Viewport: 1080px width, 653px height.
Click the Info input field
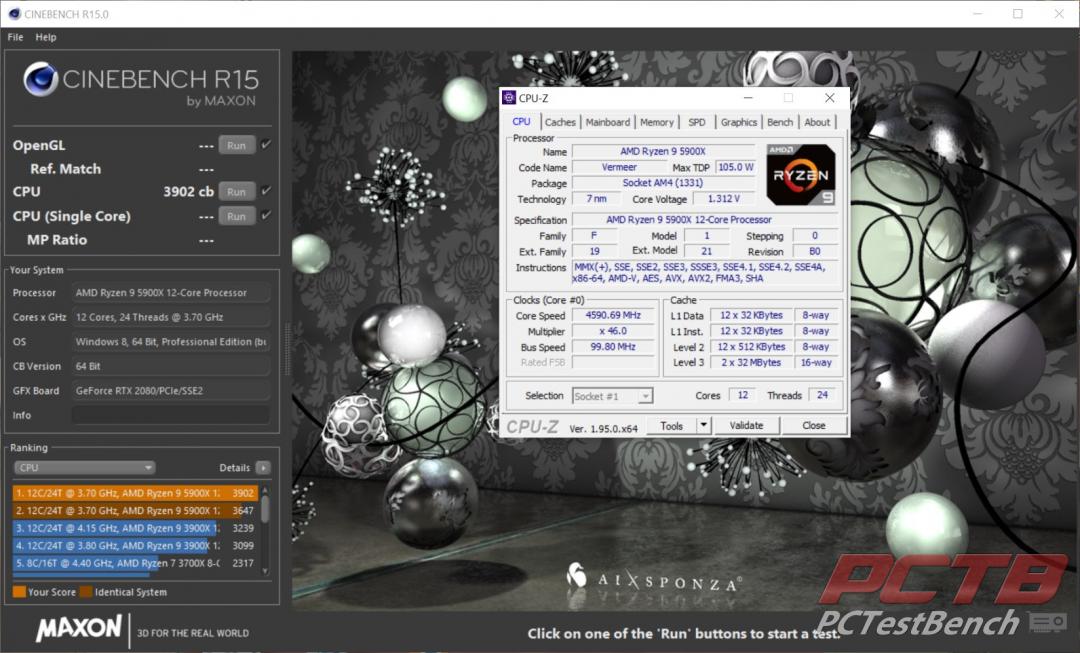pos(171,415)
